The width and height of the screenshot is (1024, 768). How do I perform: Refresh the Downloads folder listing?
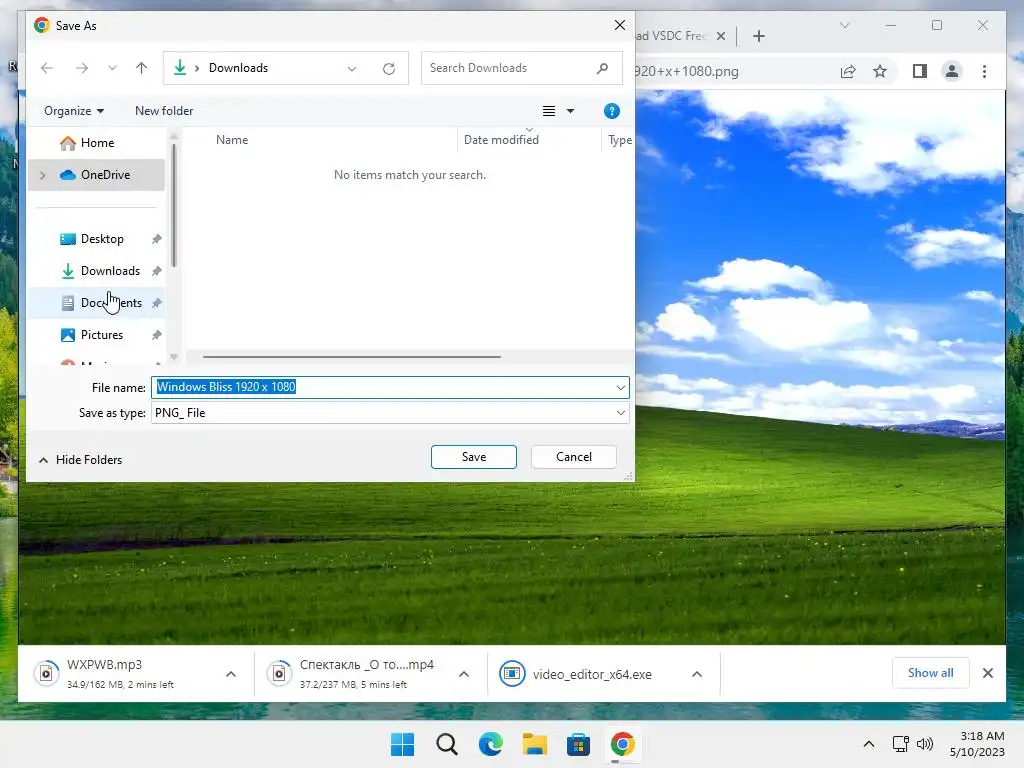click(x=389, y=69)
